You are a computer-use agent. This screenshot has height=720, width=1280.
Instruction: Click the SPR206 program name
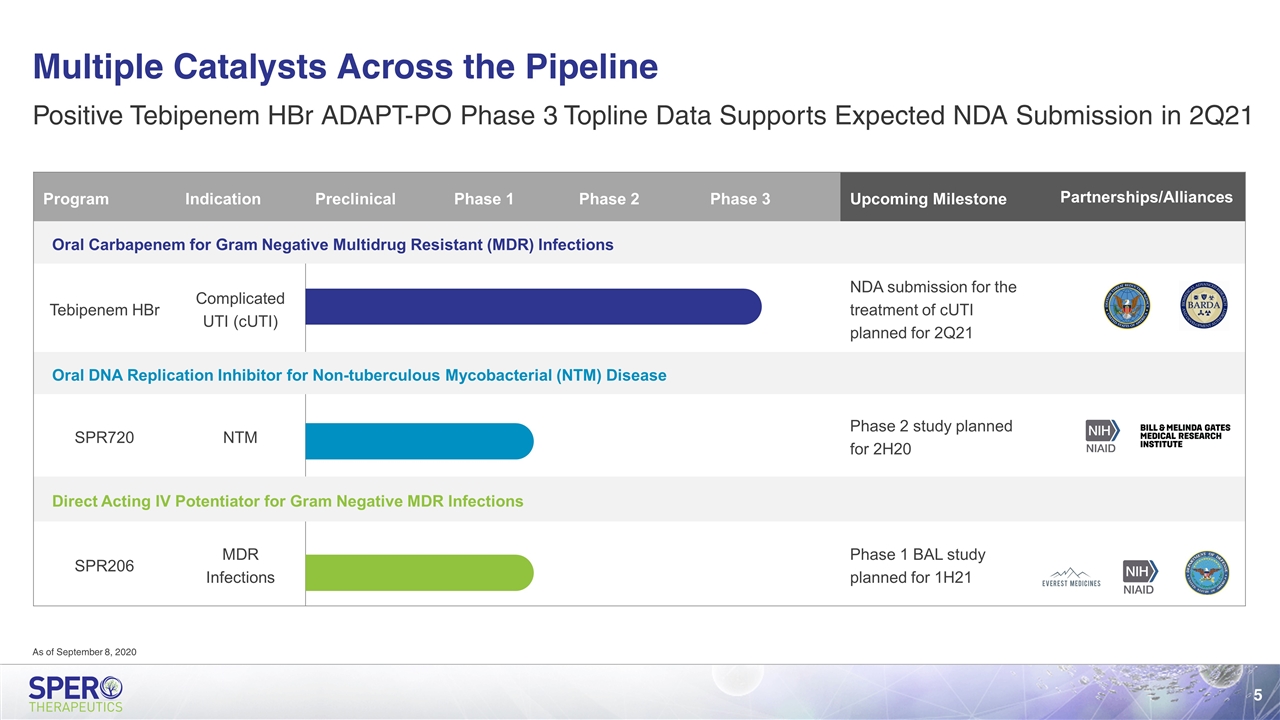pos(105,565)
